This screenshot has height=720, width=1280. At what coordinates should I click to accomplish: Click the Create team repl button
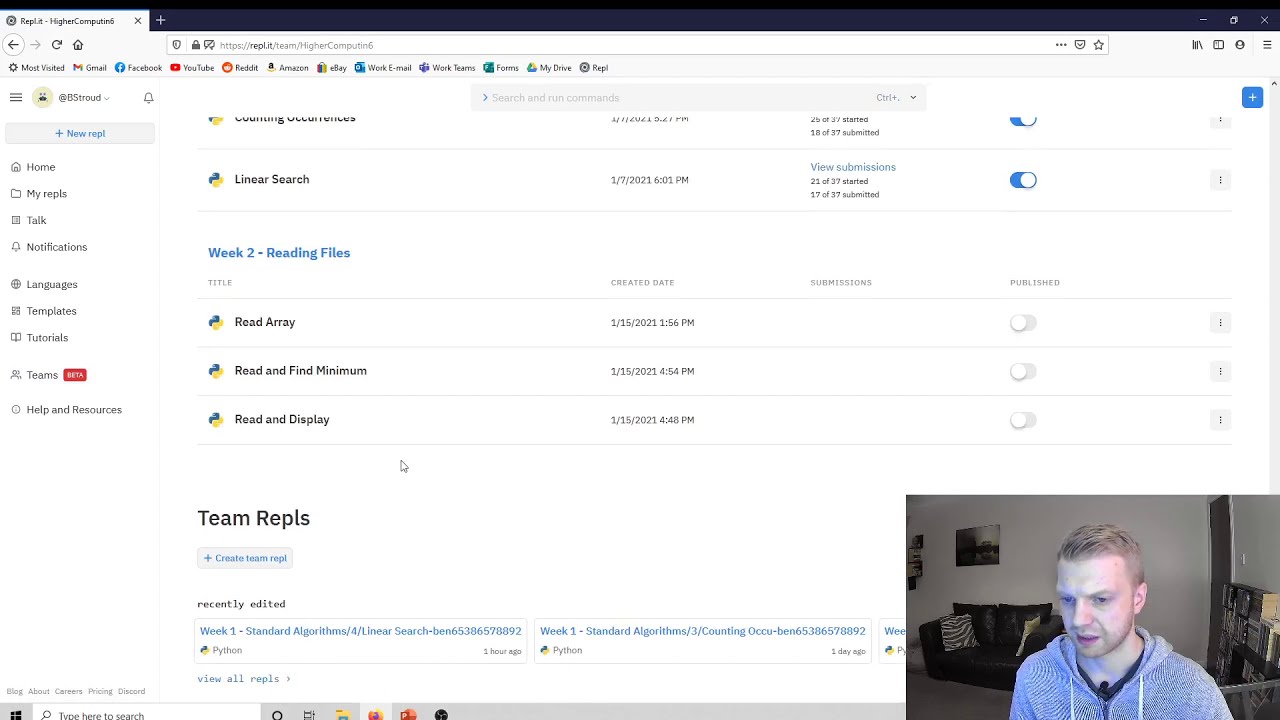(x=245, y=558)
